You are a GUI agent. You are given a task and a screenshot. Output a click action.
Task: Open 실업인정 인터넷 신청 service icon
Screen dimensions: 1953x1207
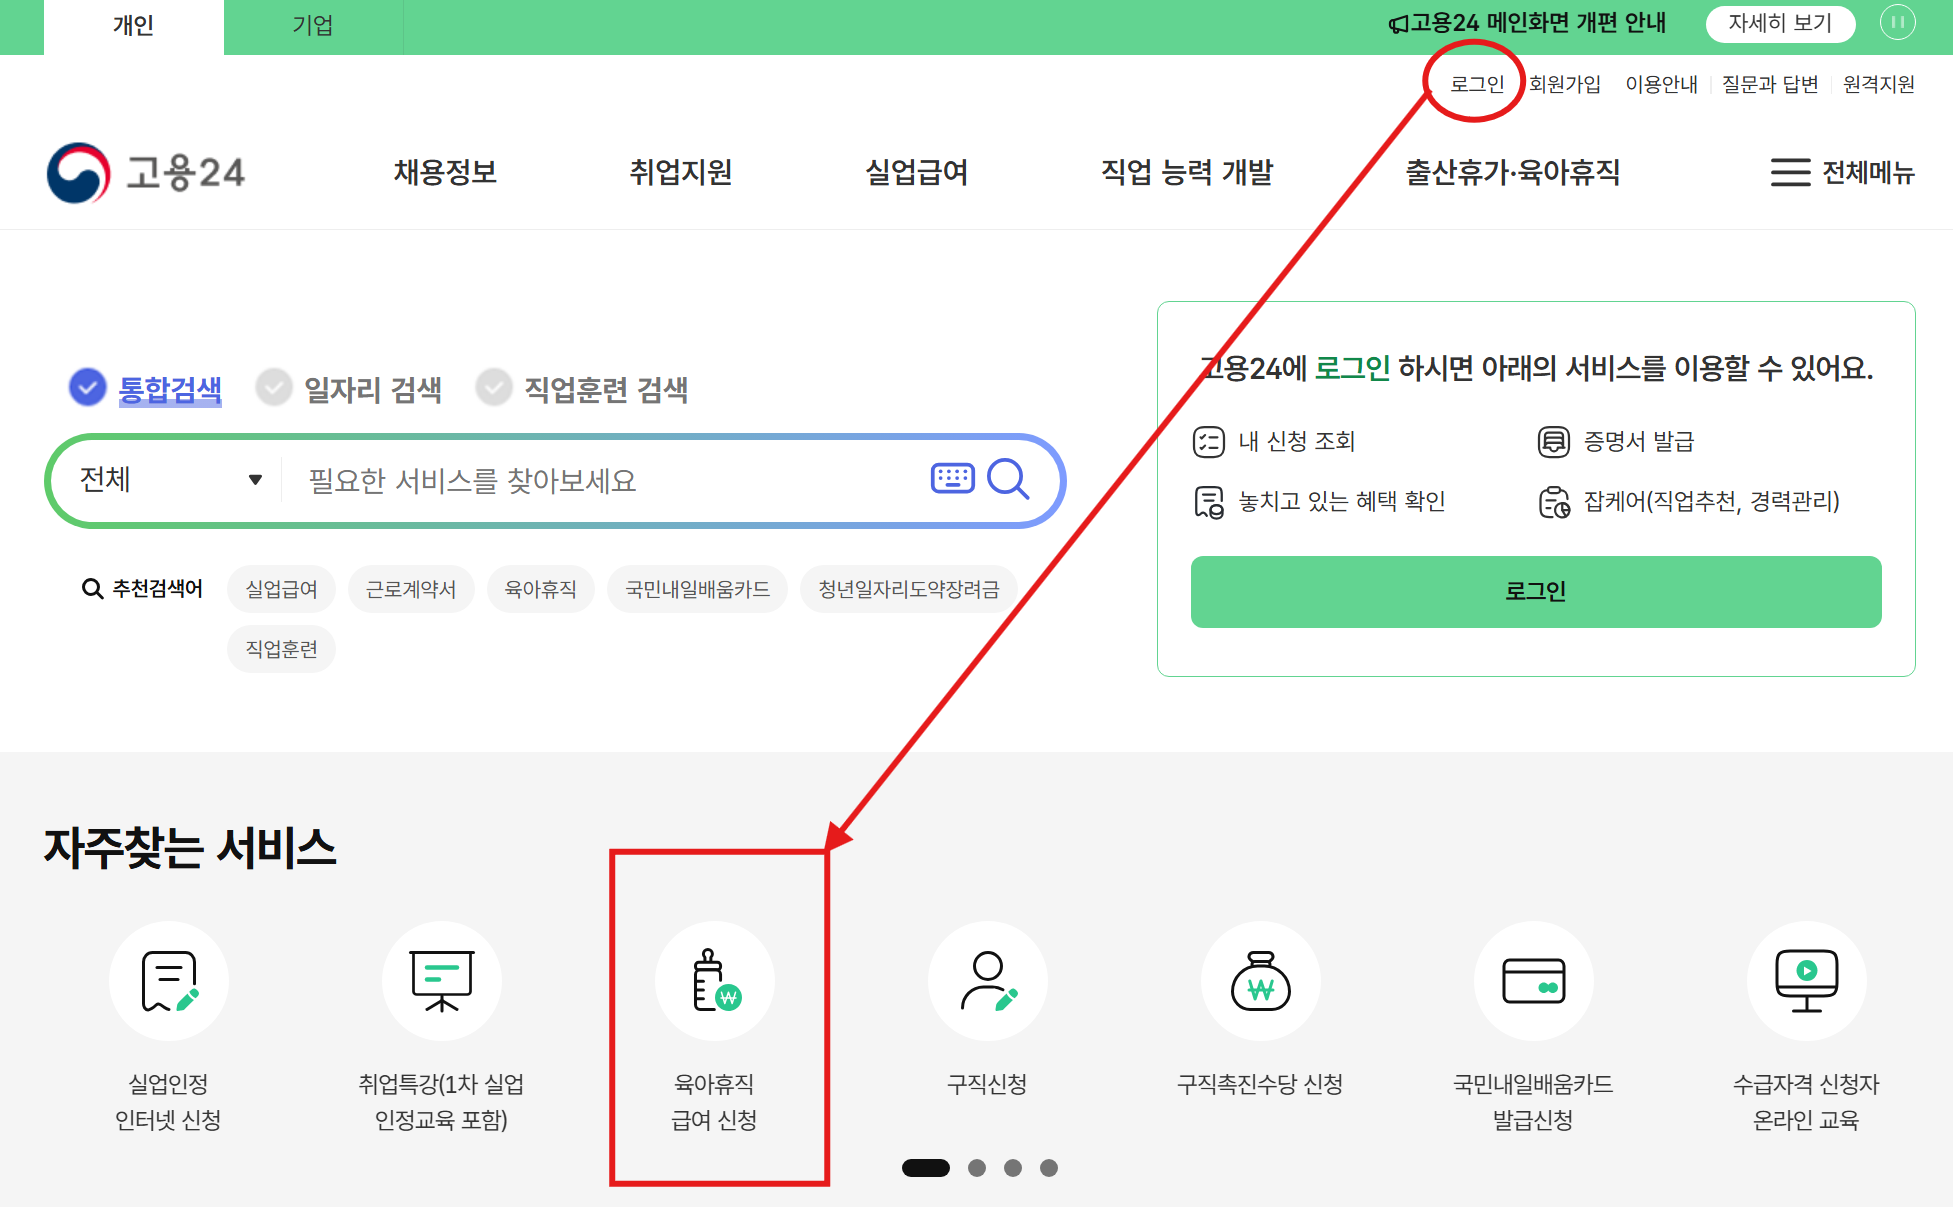coord(168,981)
